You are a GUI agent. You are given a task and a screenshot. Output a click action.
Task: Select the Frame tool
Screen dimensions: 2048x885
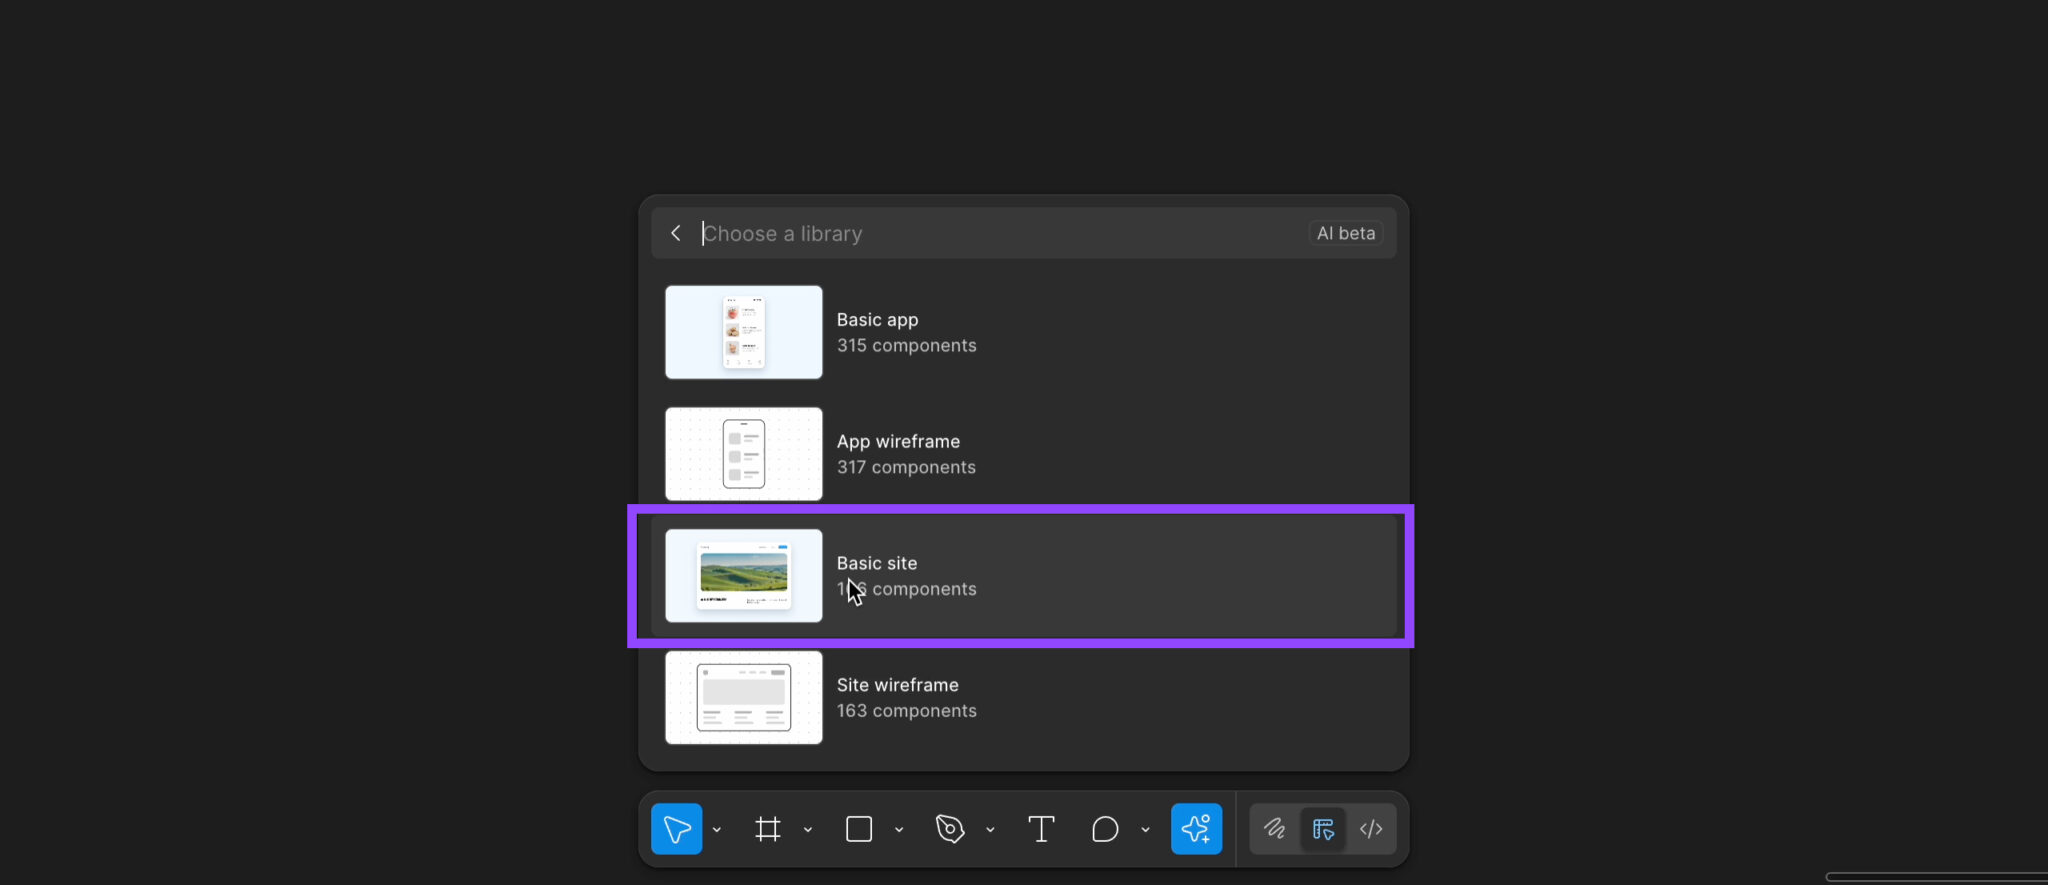768,829
